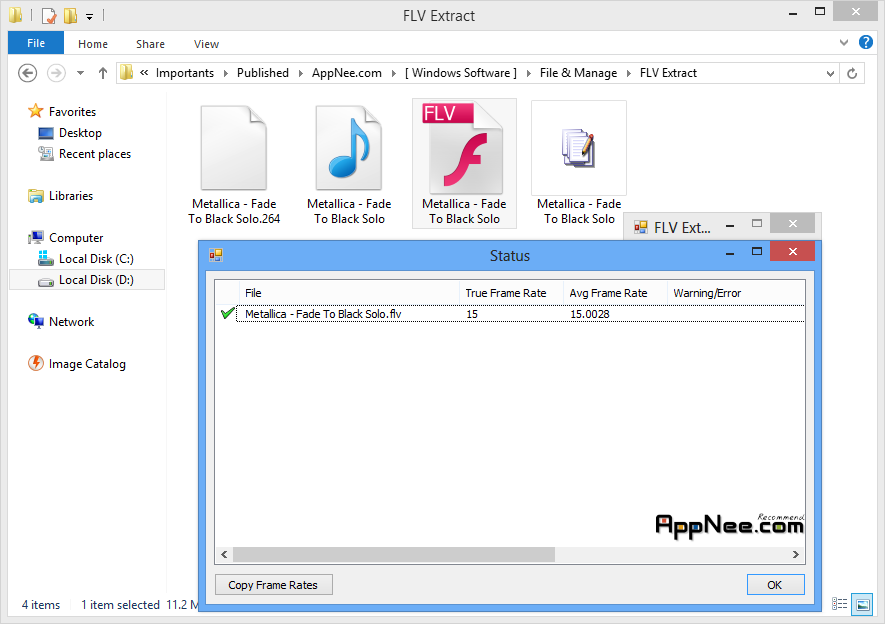Expand the AppNee.com breadcrumb arrow

point(393,73)
